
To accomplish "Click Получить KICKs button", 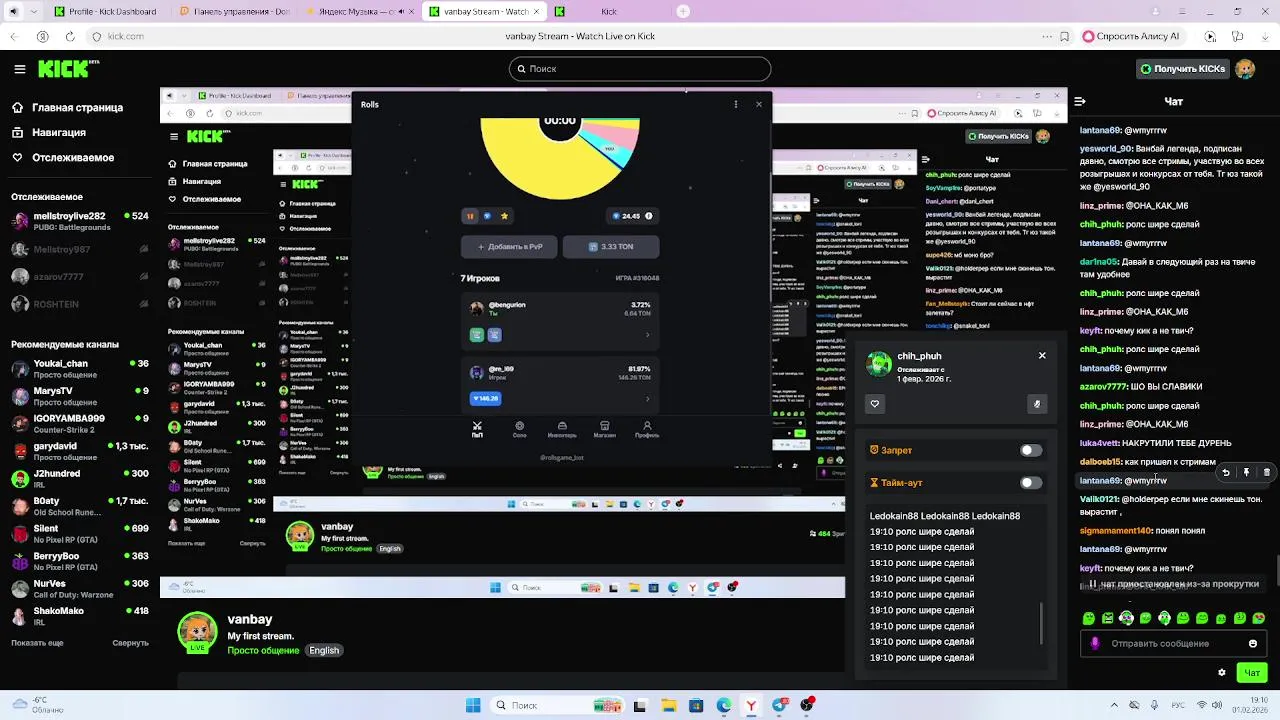I will pos(1182,69).
